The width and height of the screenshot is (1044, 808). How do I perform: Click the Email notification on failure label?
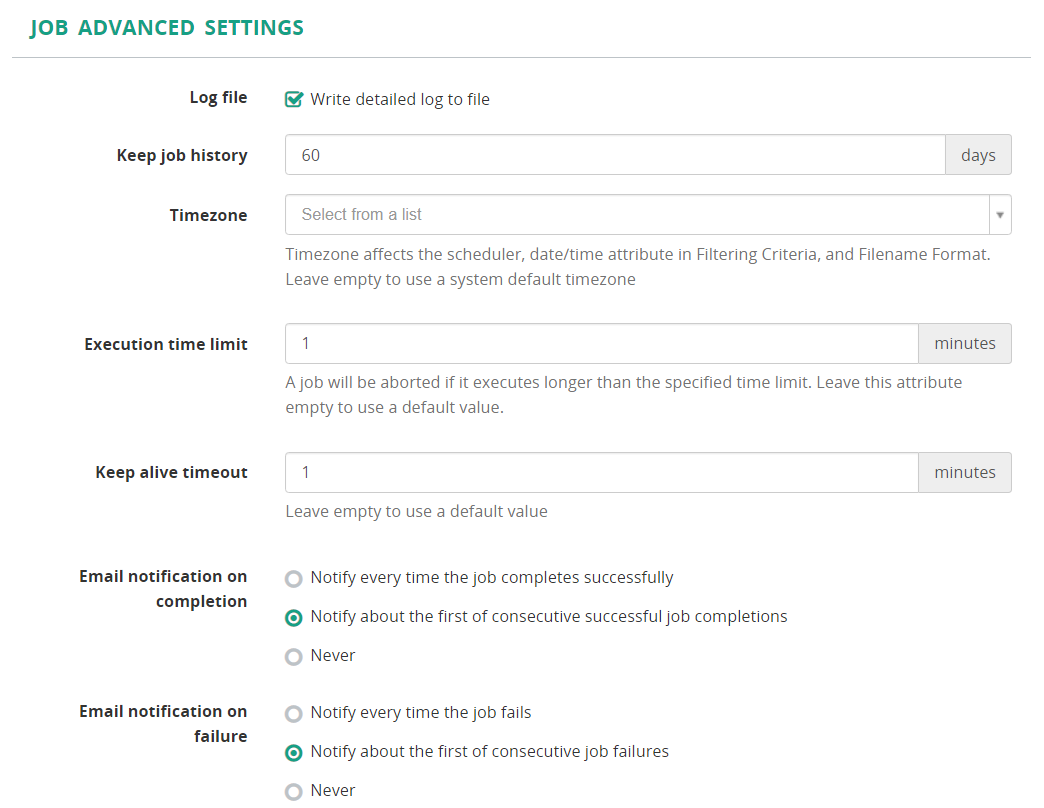[x=163, y=723]
